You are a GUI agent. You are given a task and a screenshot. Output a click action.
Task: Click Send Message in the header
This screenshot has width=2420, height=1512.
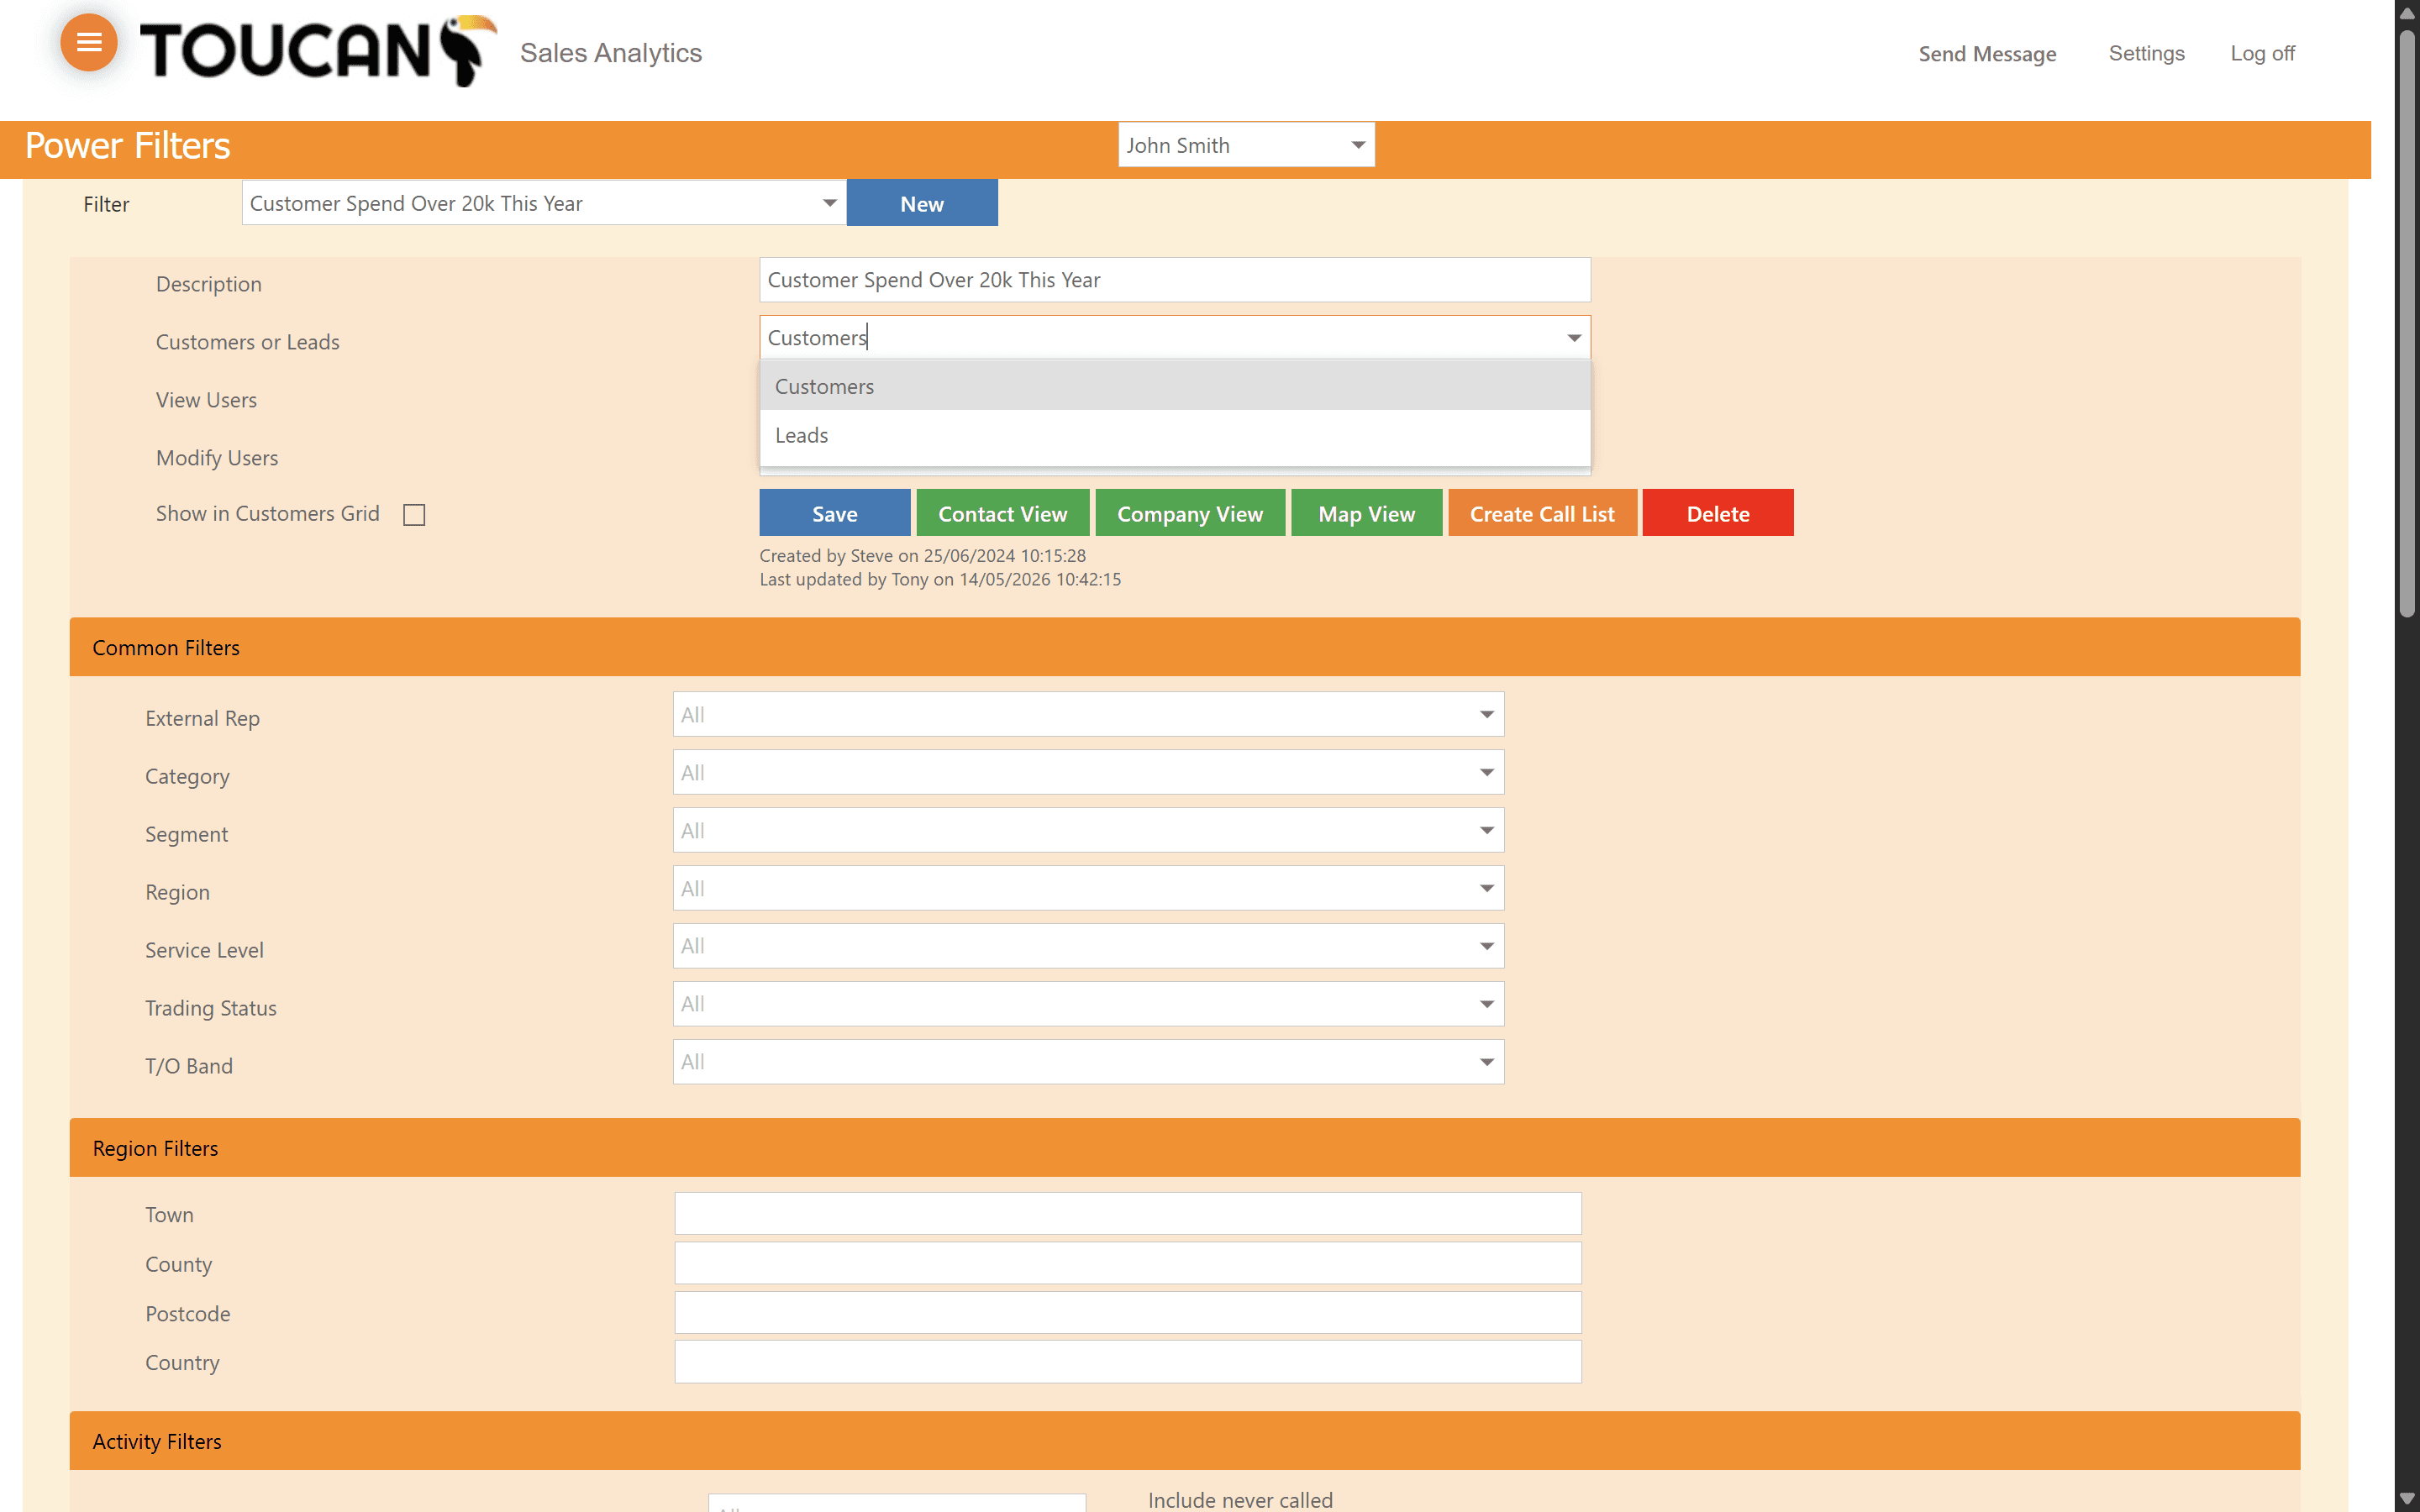pos(1987,54)
